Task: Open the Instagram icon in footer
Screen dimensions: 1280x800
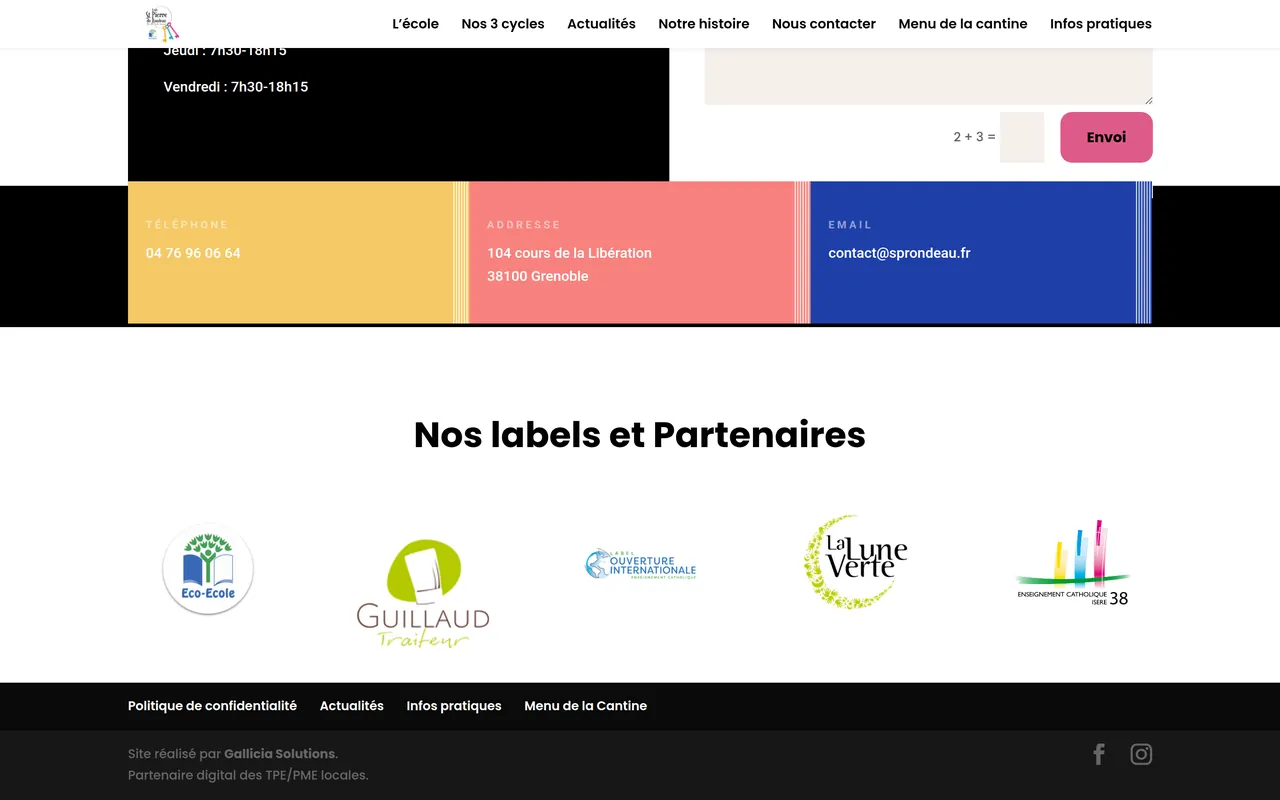Action: 1141,754
